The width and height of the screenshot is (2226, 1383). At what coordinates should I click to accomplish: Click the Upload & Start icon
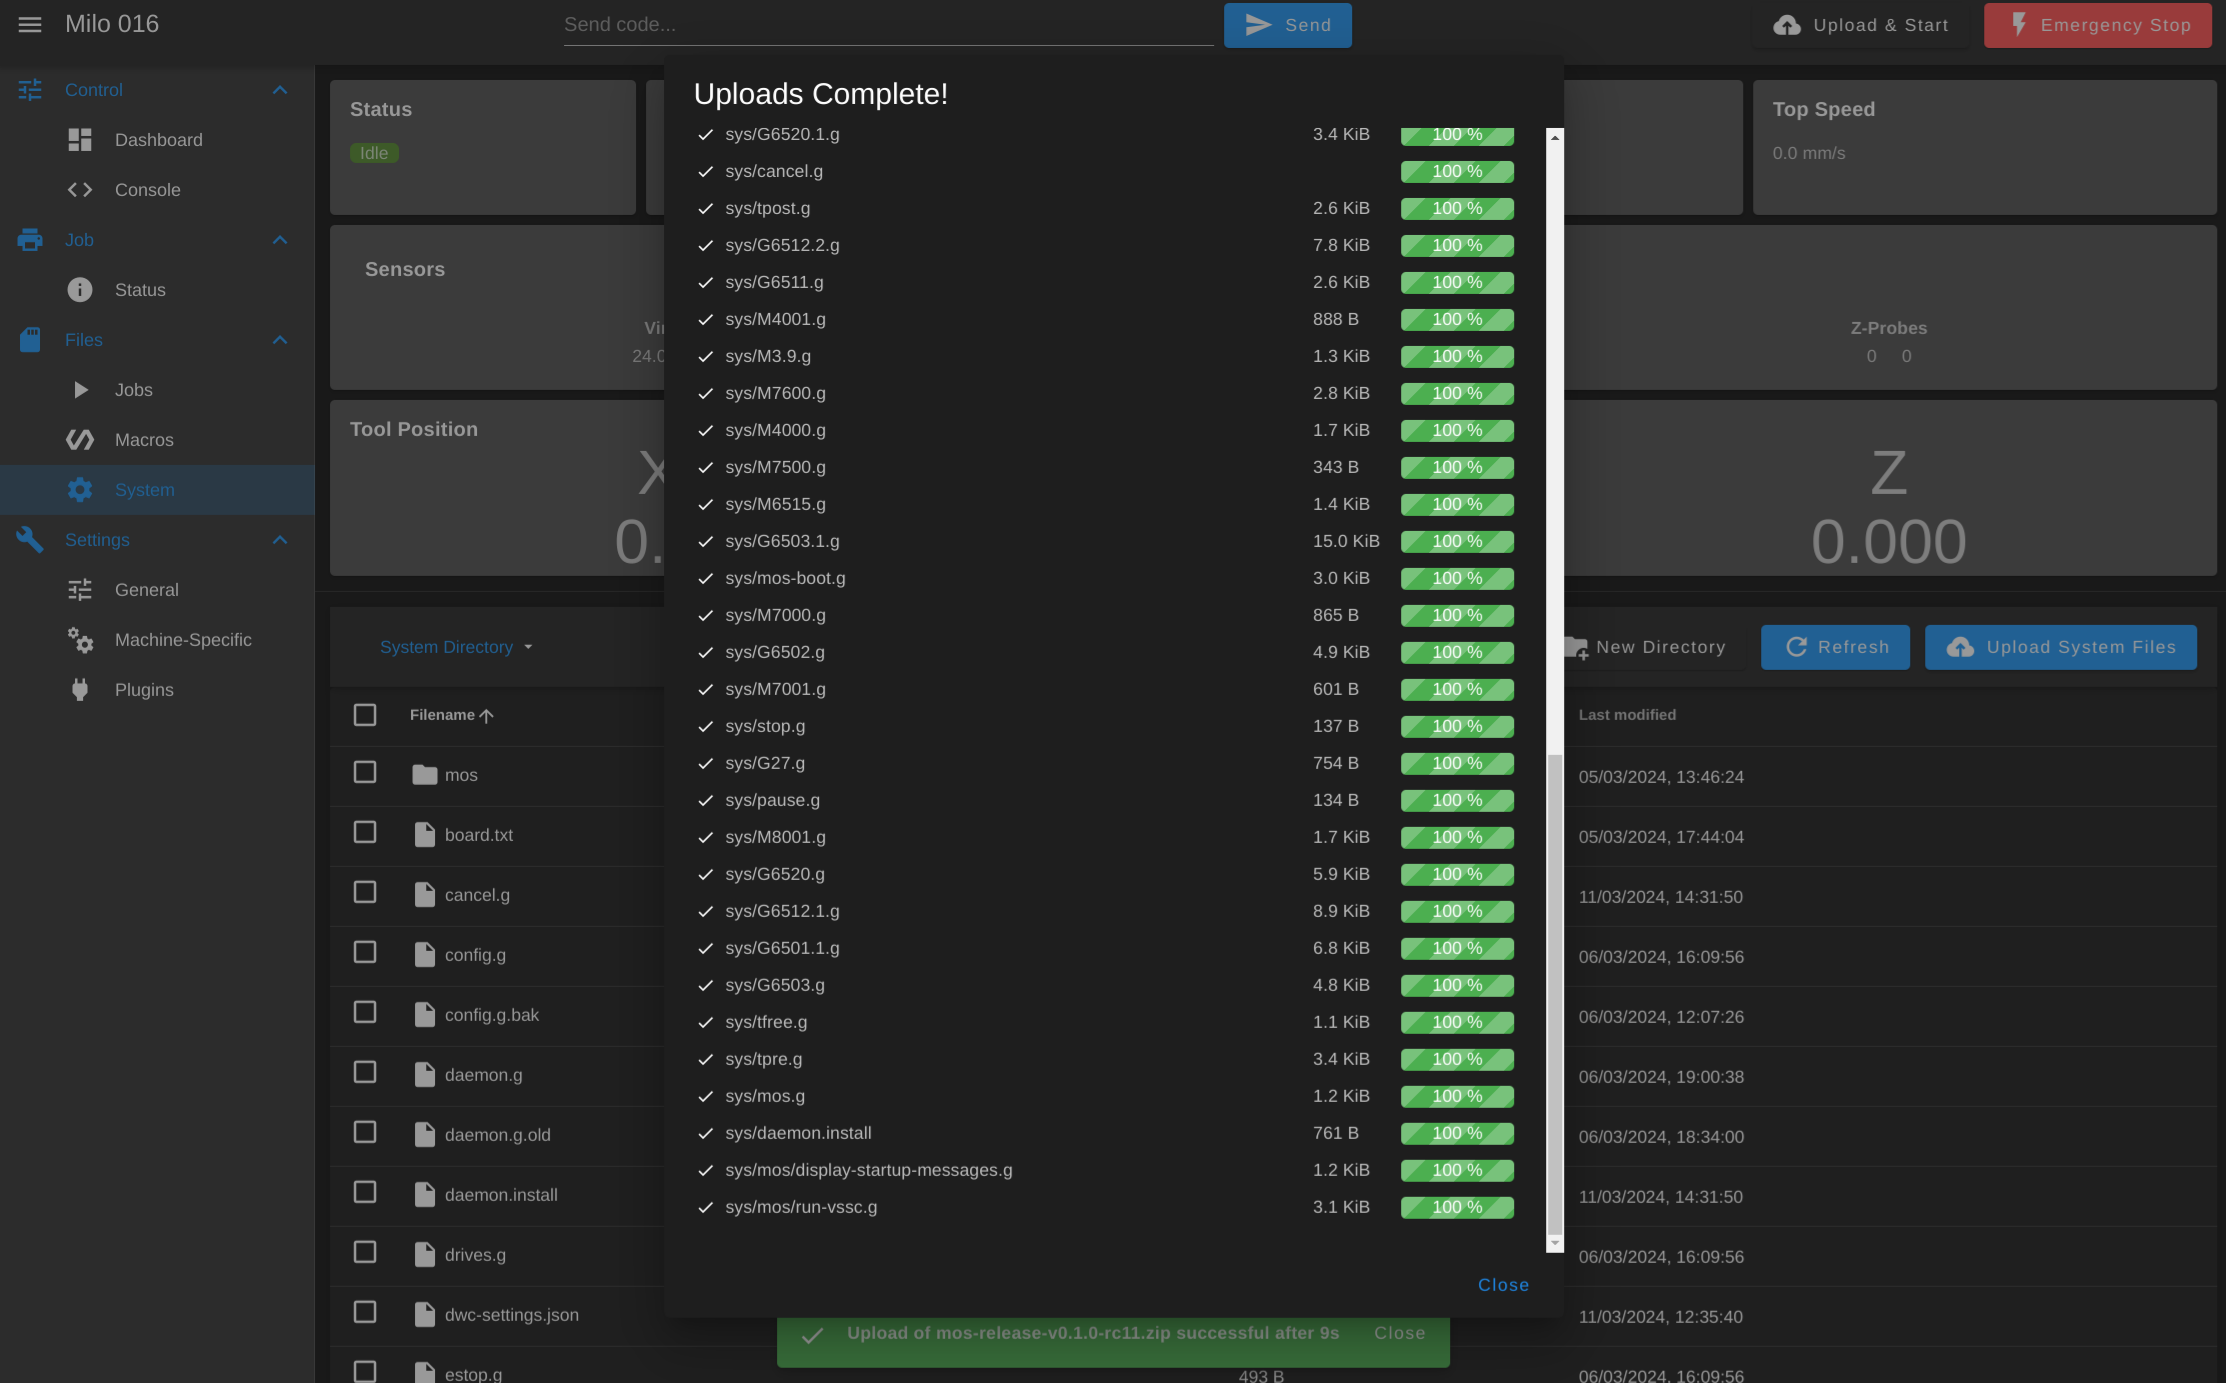pos(1786,25)
